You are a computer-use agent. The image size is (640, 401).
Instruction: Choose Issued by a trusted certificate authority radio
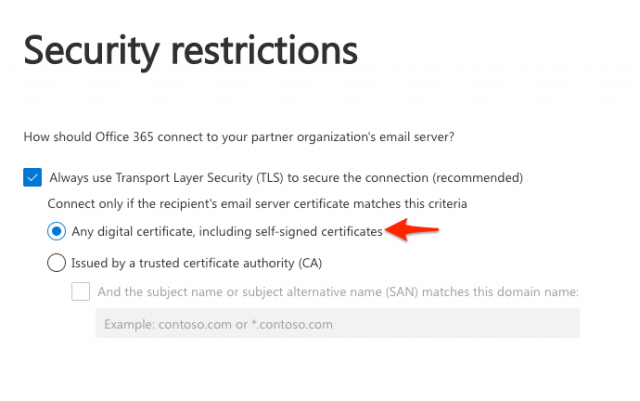[56, 263]
